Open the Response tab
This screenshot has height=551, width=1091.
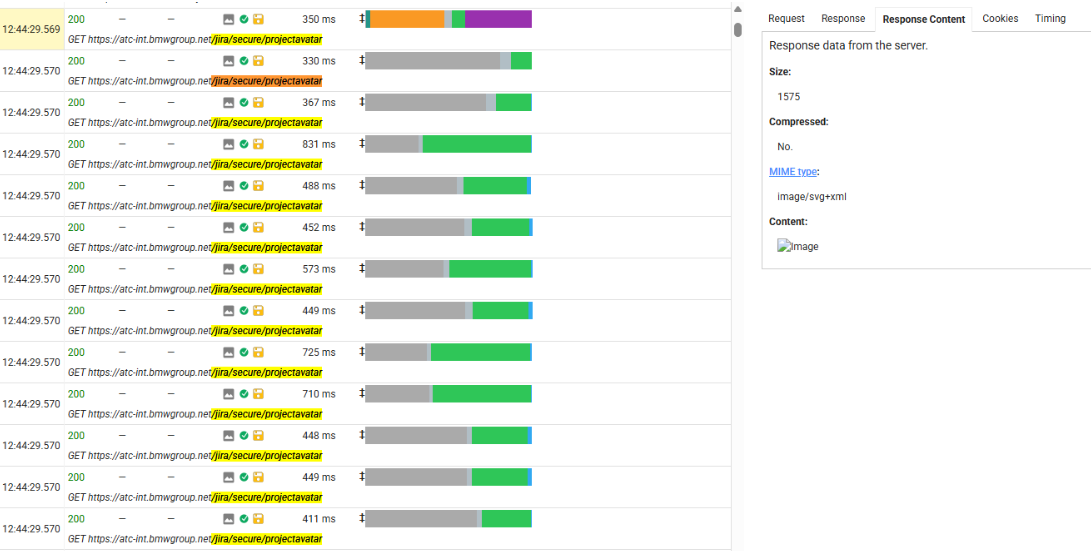pyautogui.click(x=843, y=19)
